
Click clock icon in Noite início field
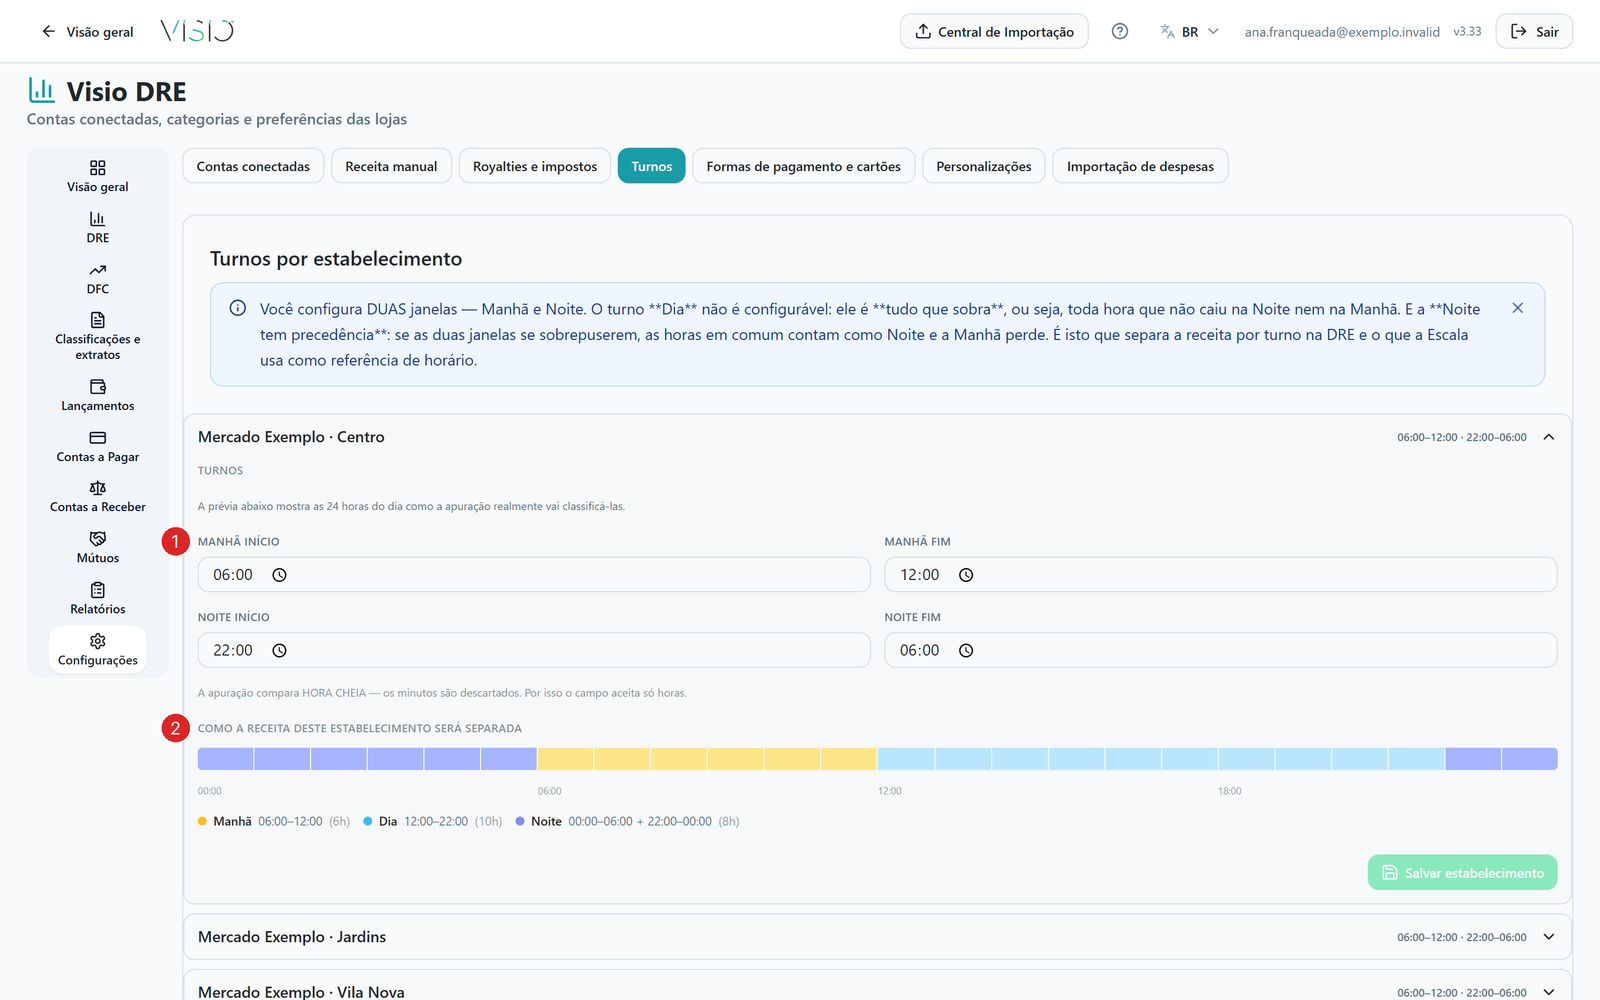click(x=280, y=651)
